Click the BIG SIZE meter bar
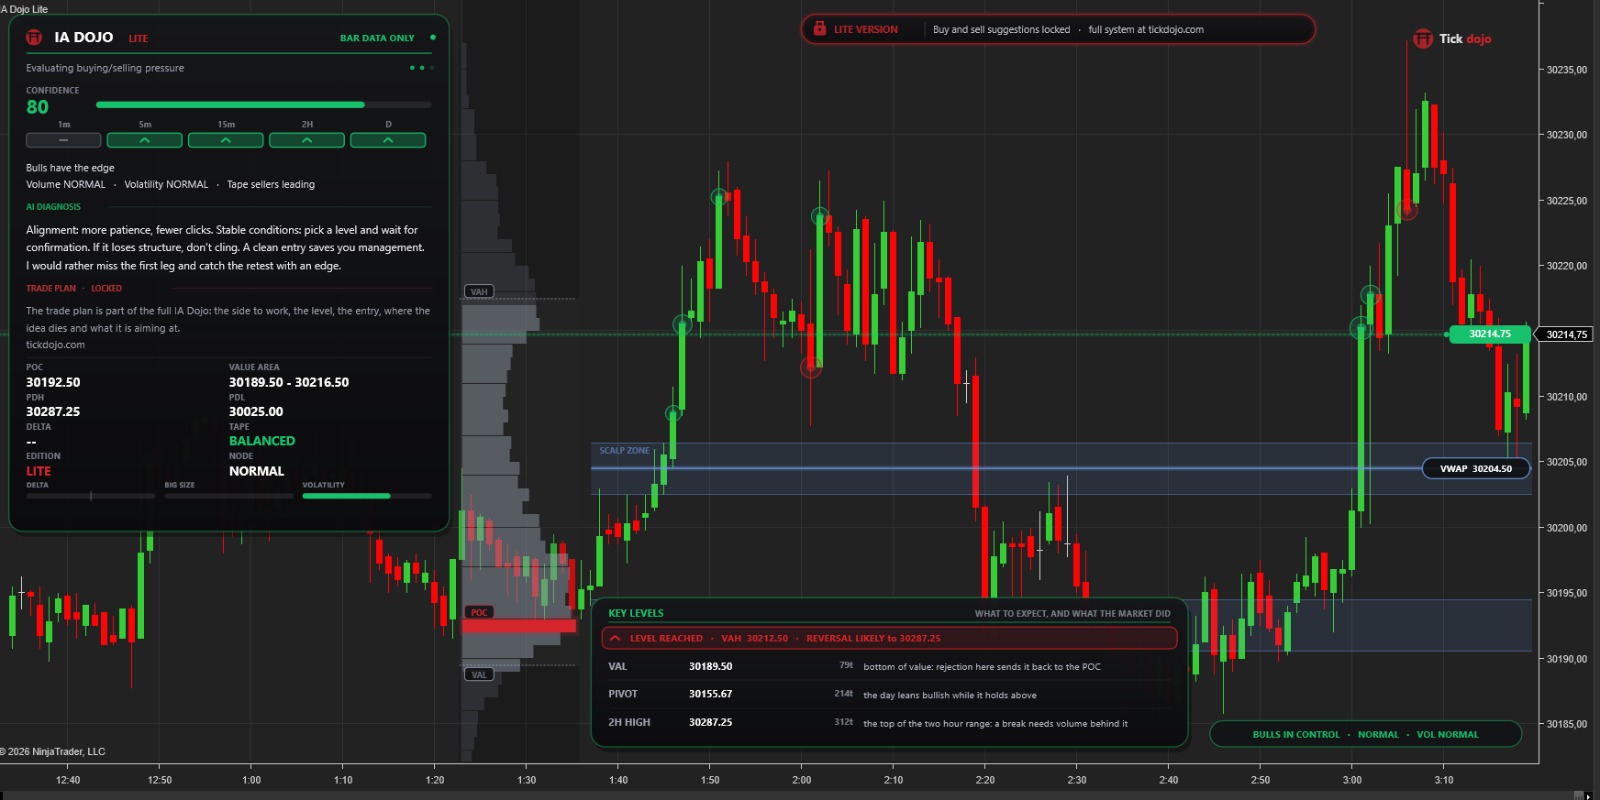 point(229,496)
